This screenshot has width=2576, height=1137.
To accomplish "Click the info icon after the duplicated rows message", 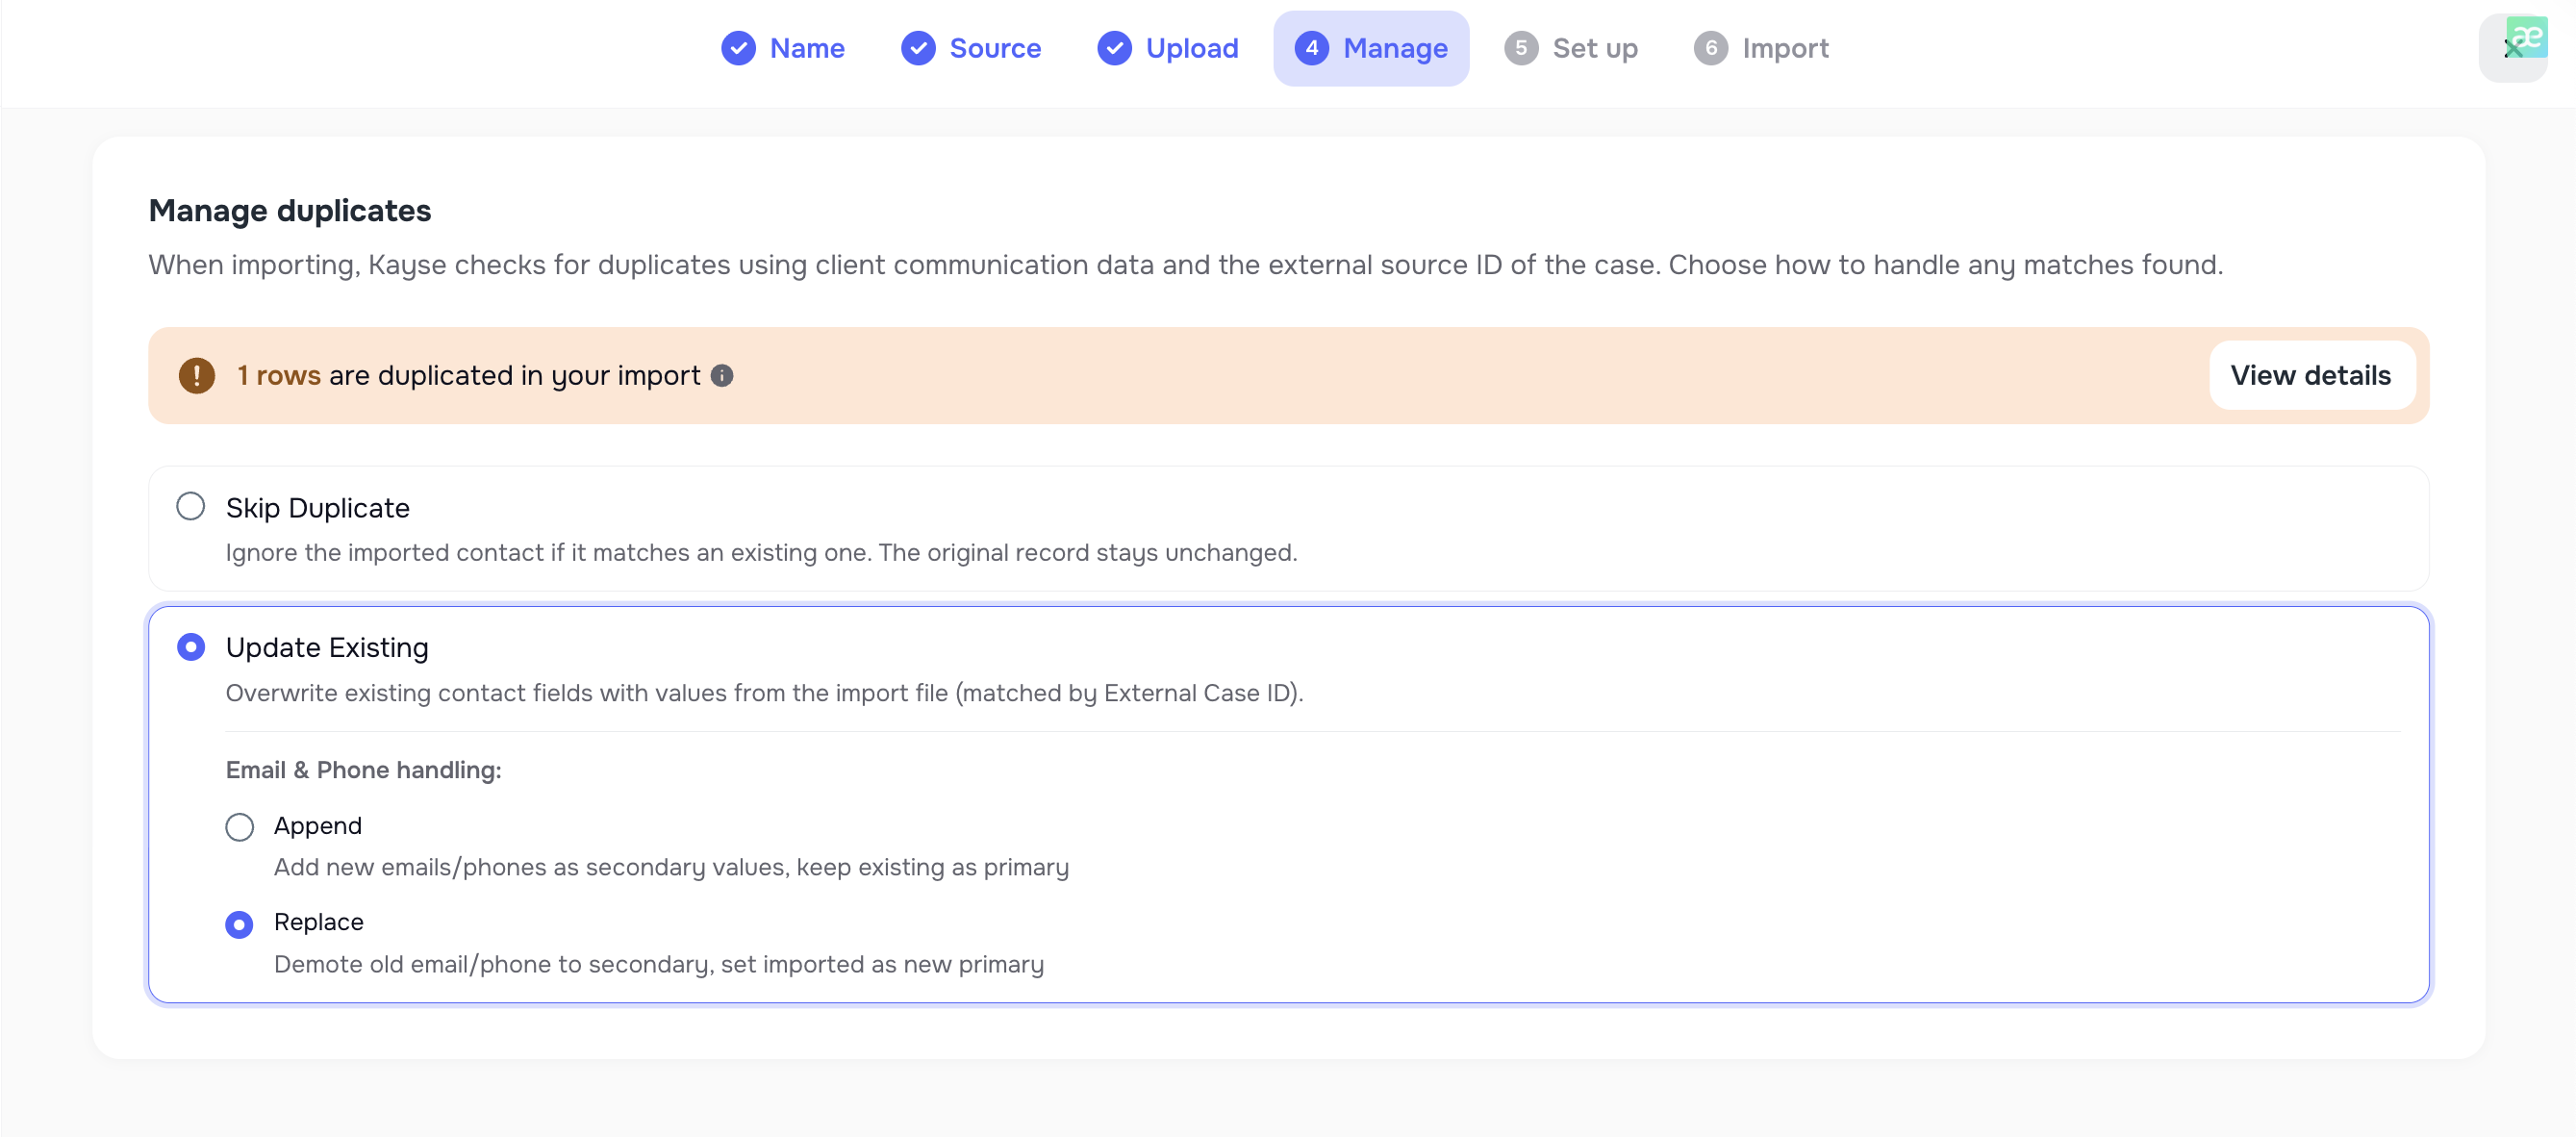I will click(722, 375).
